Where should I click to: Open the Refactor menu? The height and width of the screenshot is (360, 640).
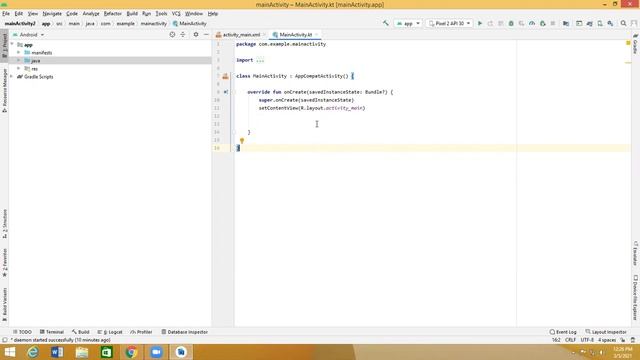[113, 13]
